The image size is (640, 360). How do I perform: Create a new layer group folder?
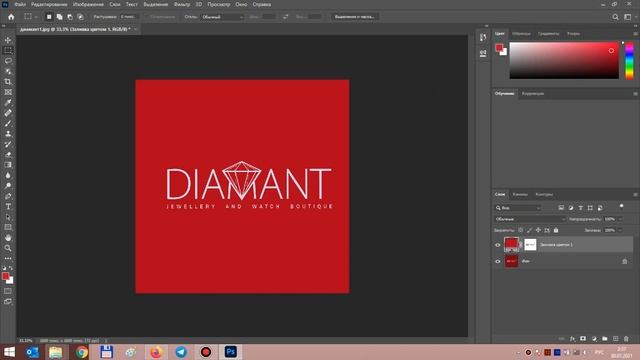604,339
